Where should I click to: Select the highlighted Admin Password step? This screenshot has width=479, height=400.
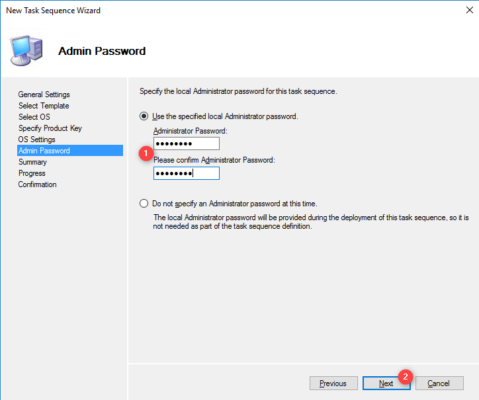pyautogui.click(x=70, y=150)
